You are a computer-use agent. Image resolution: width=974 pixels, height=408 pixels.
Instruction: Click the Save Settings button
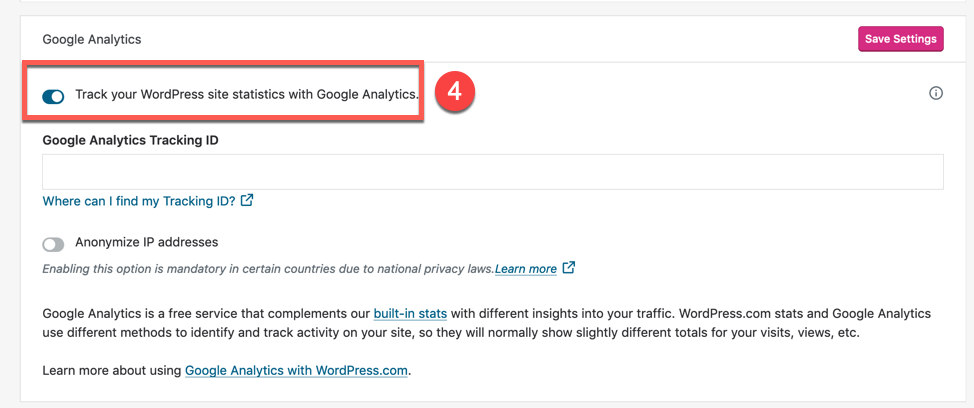click(x=900, y=39)
